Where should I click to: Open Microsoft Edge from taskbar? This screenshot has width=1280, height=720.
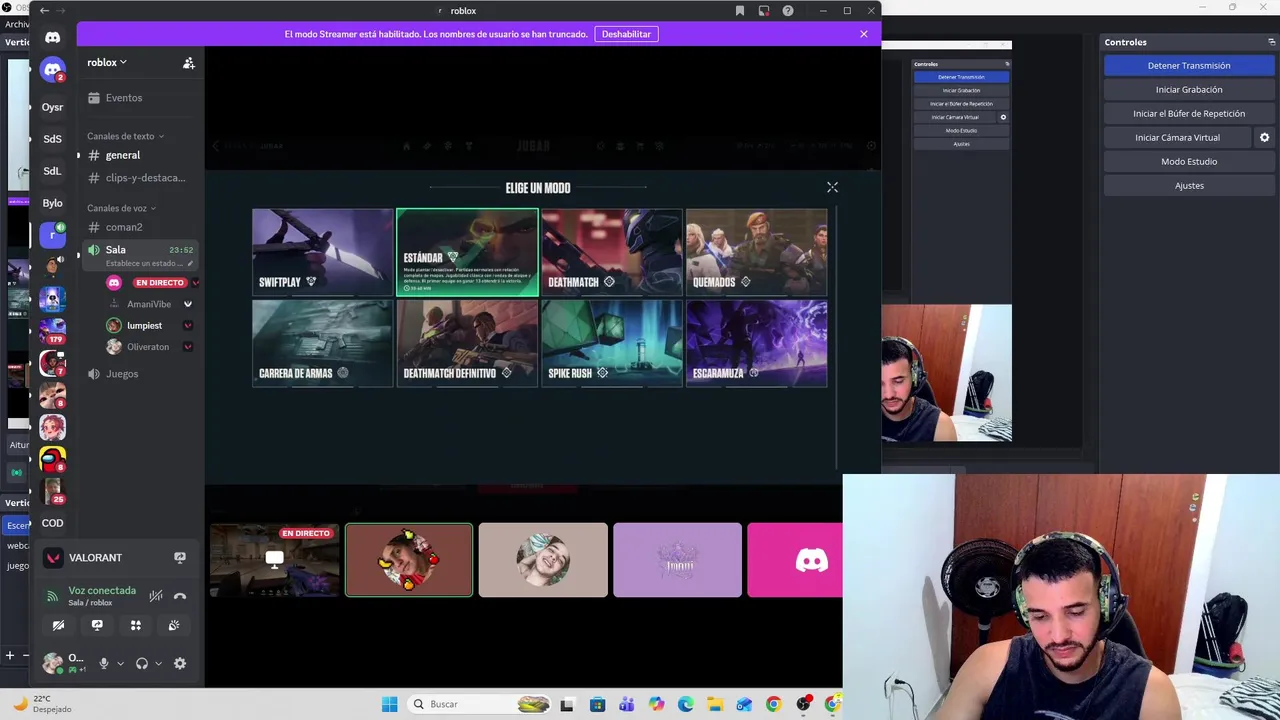[685, 704]
